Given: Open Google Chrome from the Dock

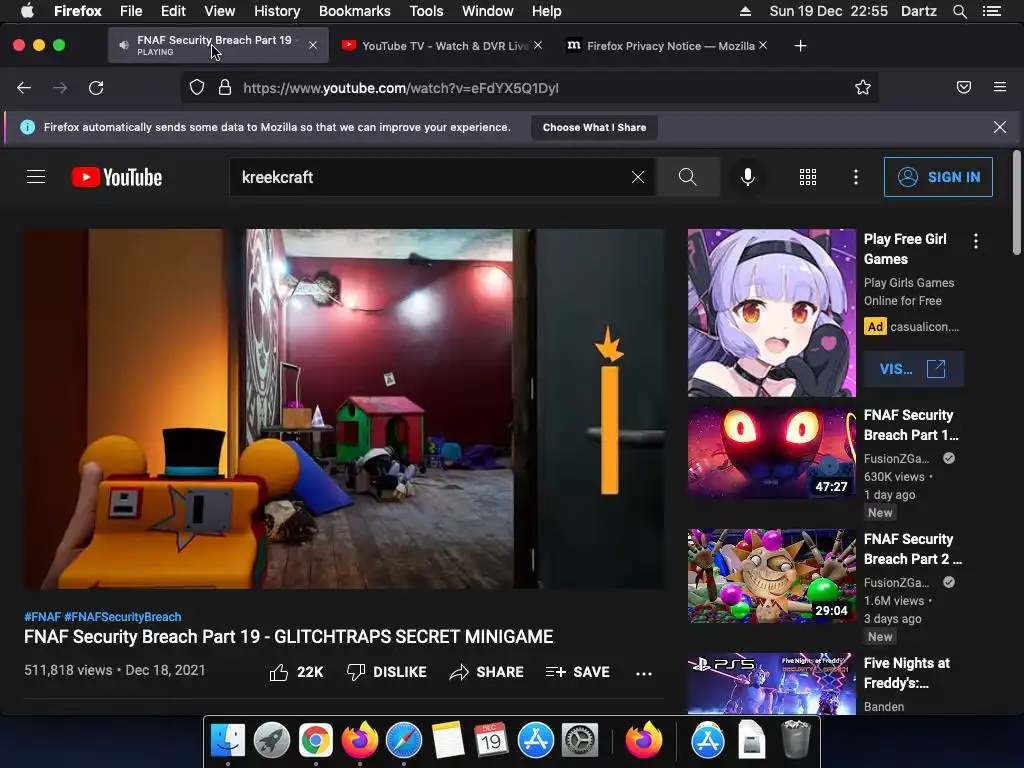Looking at the screenshot, I should [315, 741].
